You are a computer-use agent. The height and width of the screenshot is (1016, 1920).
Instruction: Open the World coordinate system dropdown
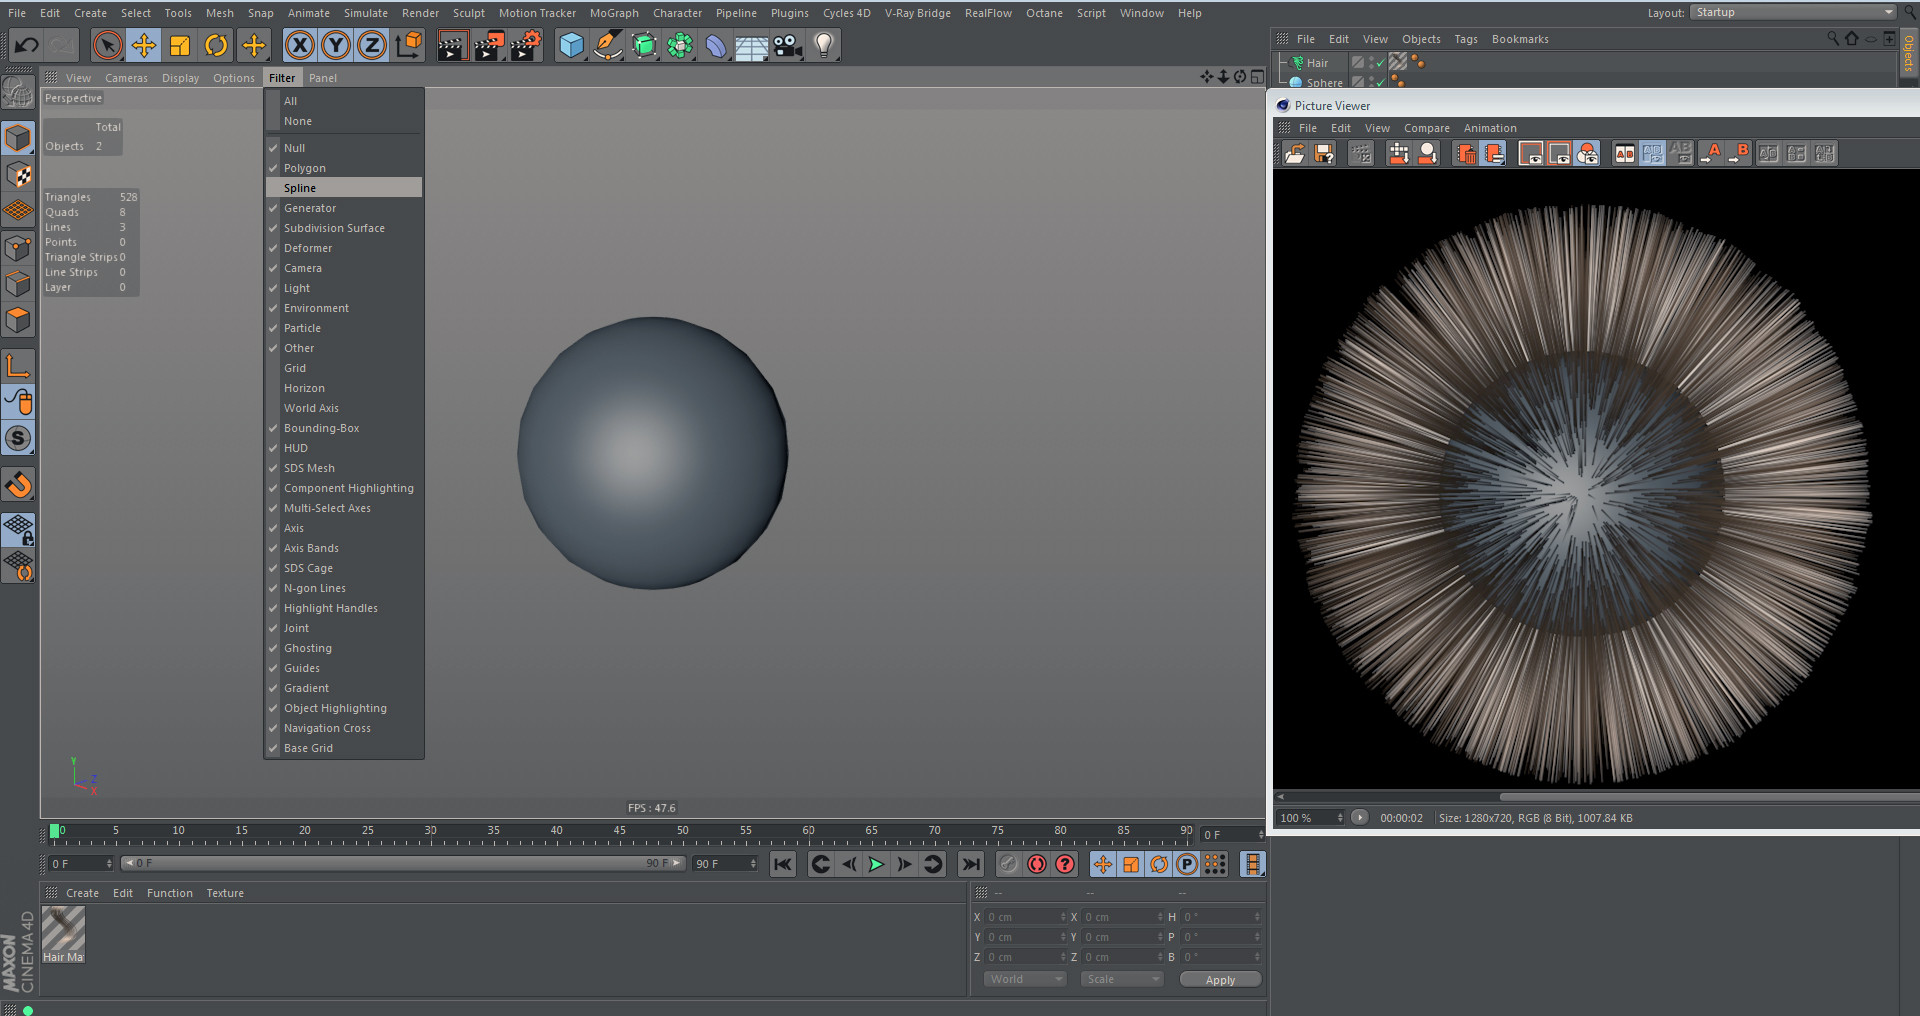point(1025,979)
